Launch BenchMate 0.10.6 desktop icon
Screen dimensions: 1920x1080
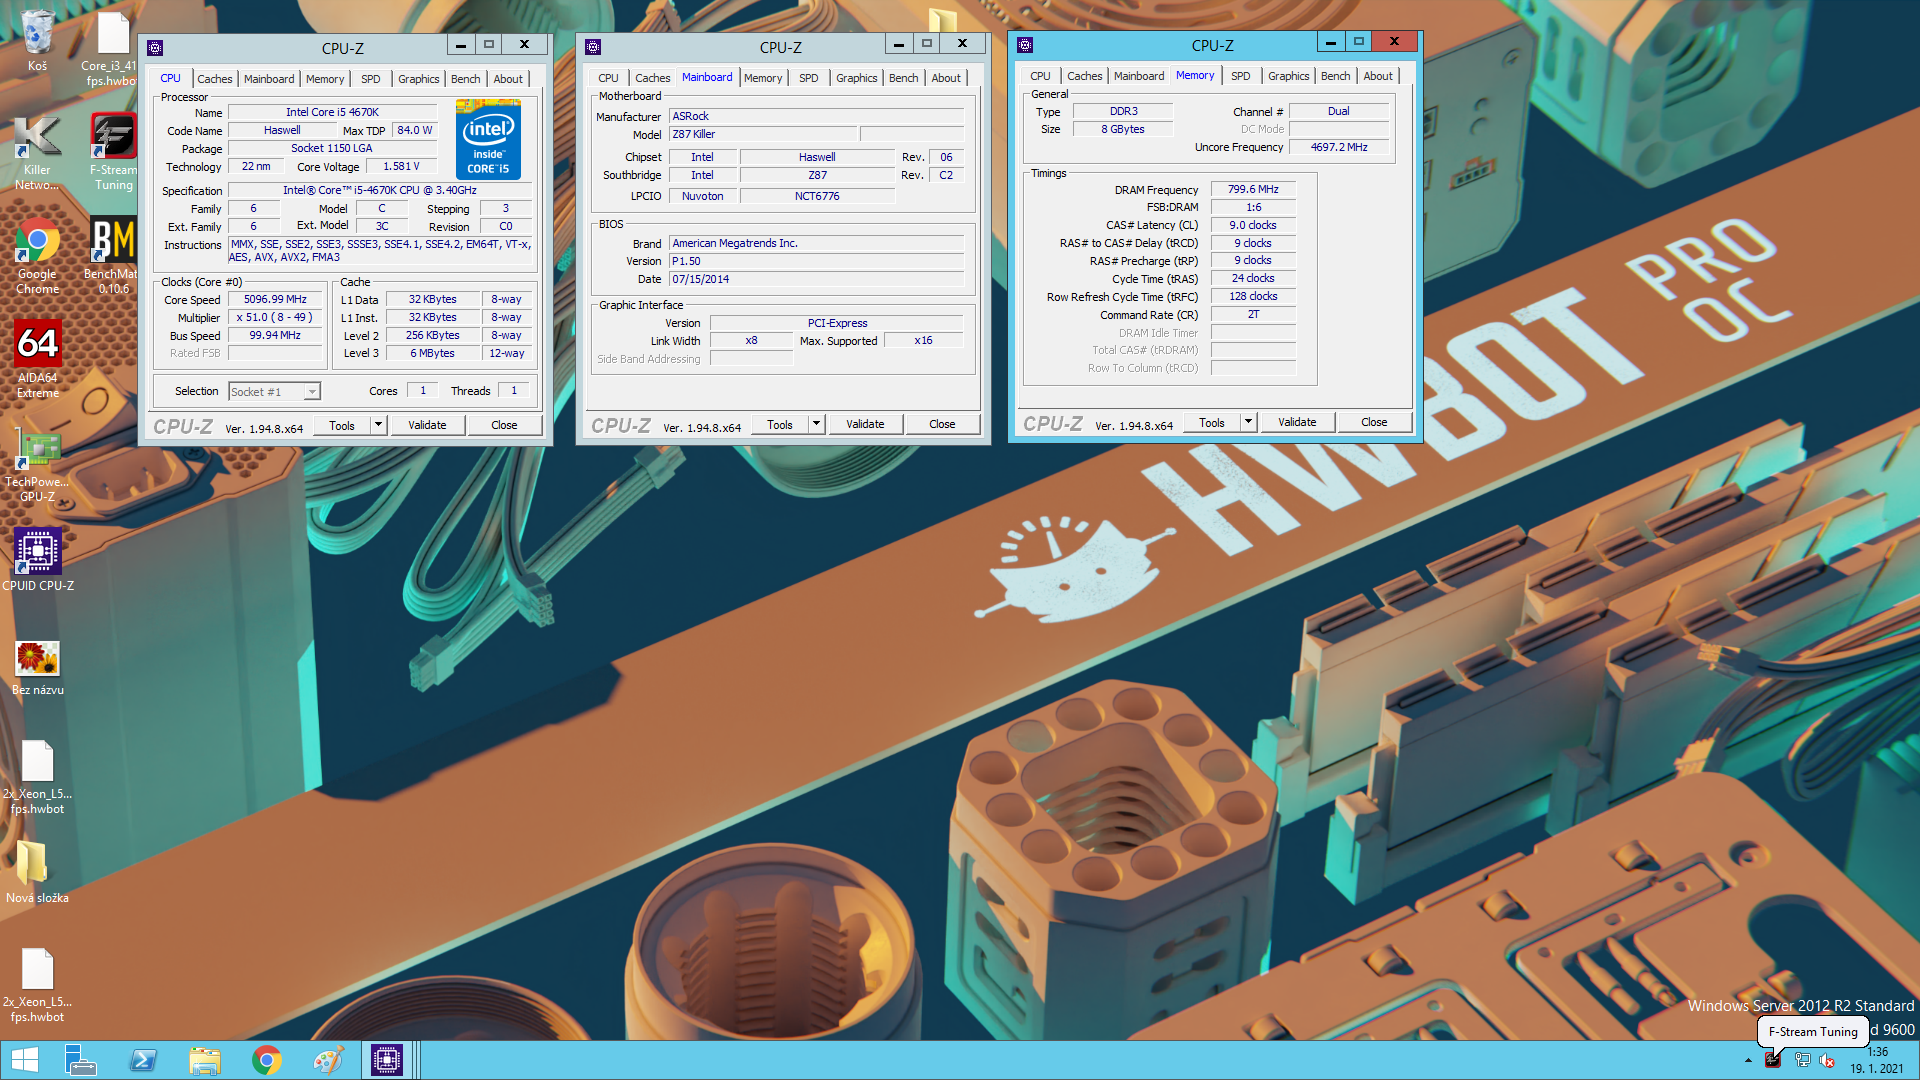pyautogui.click(x=113, y=256)
